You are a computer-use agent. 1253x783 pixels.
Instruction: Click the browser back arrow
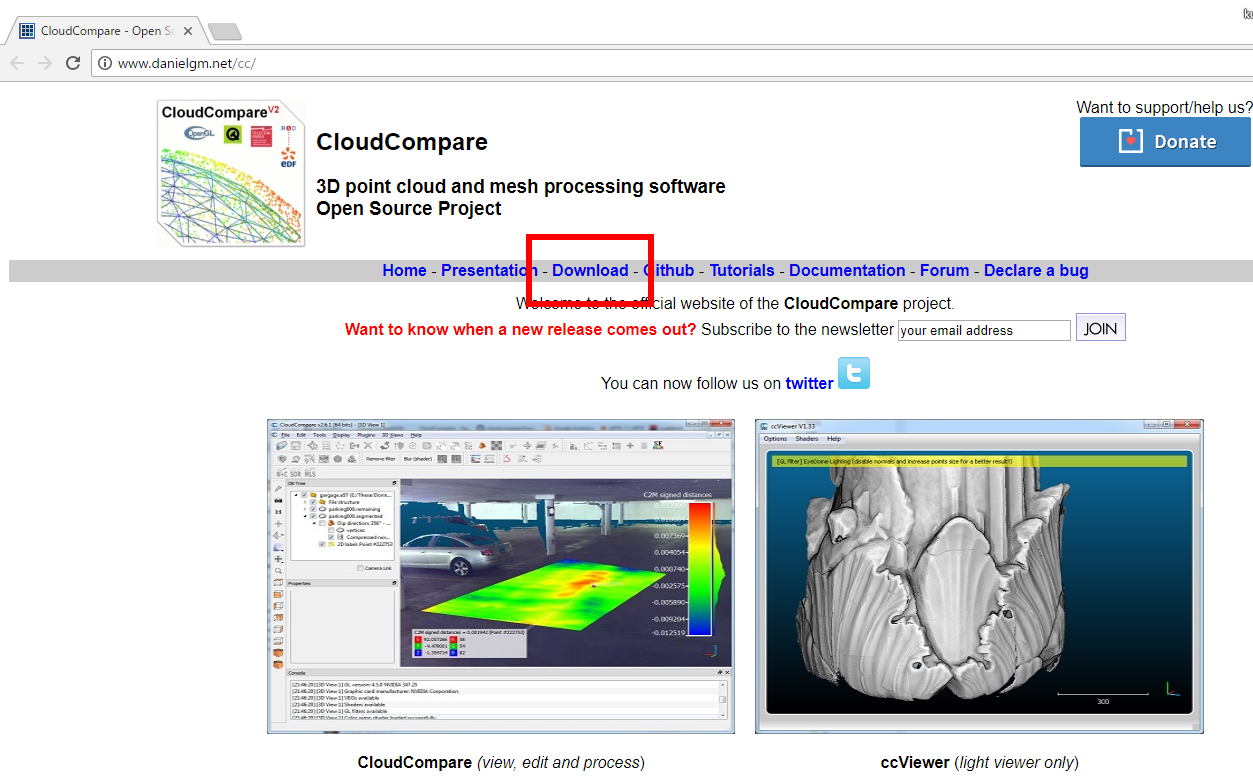point(18,63)
